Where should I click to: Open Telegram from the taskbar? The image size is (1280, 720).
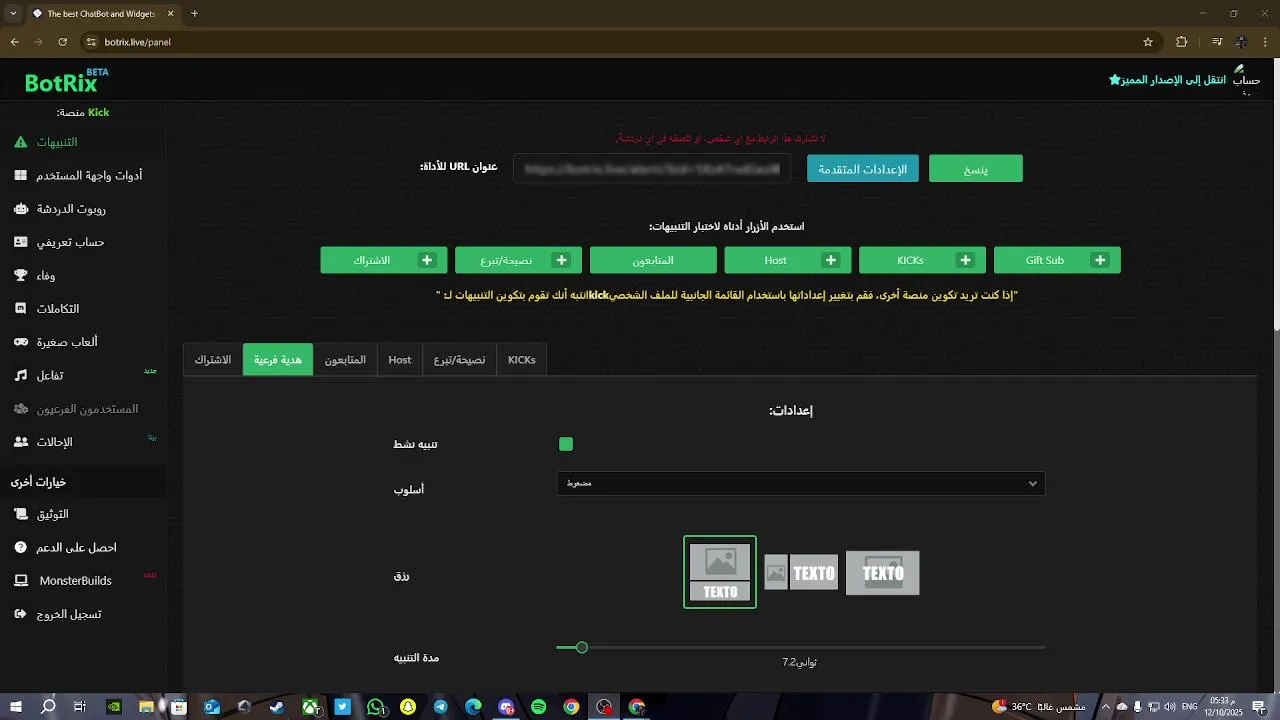[x=440, y=707]
